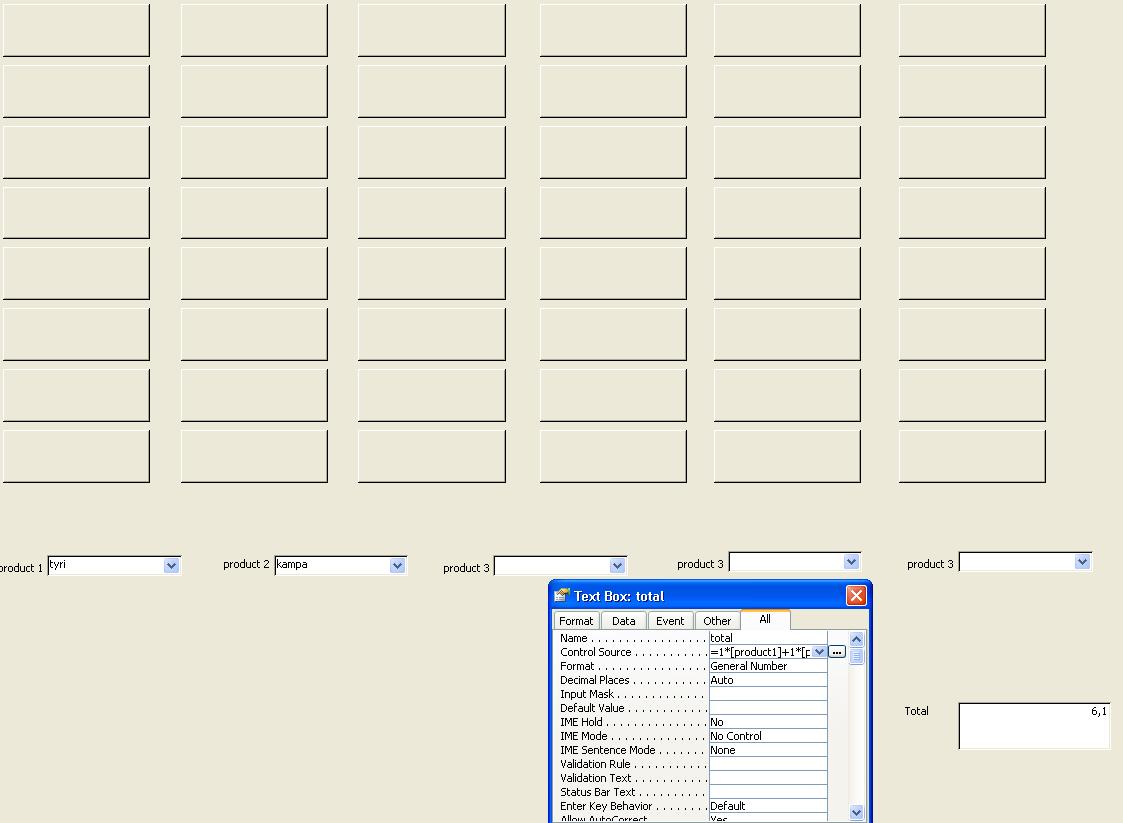Expand the Control Source dropdown arrow
This screenshot has height=823, width=1123.
(819, 652)
